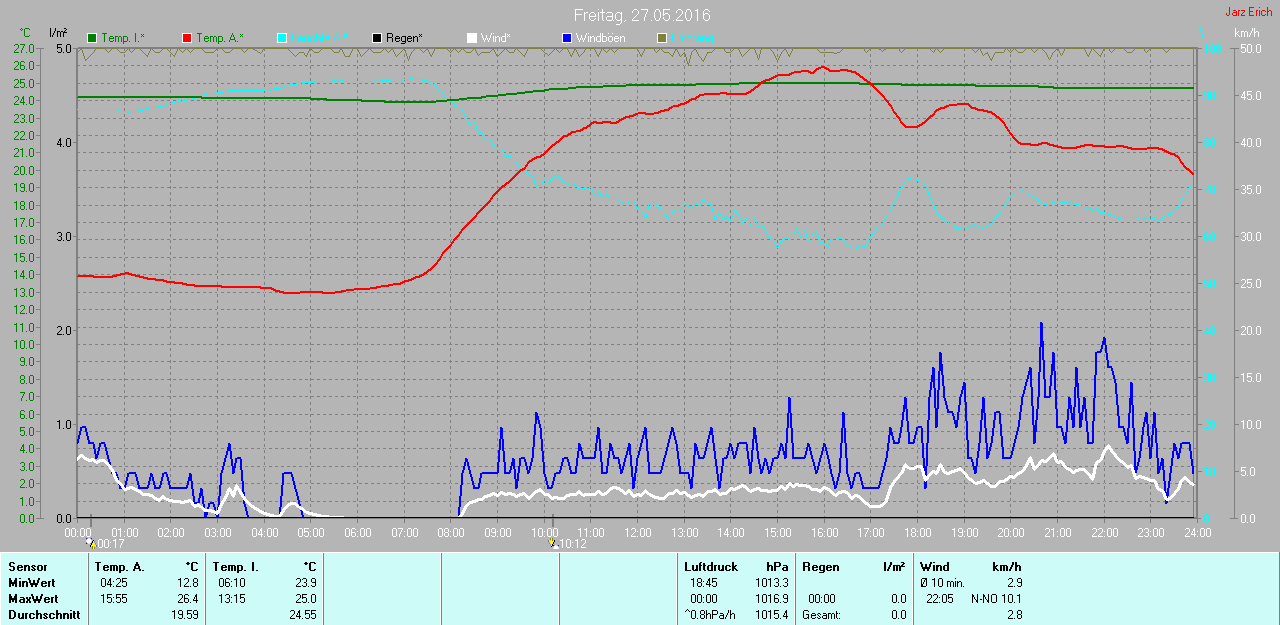
Task: Click the white Wind legend square
Action: (472, 38)
